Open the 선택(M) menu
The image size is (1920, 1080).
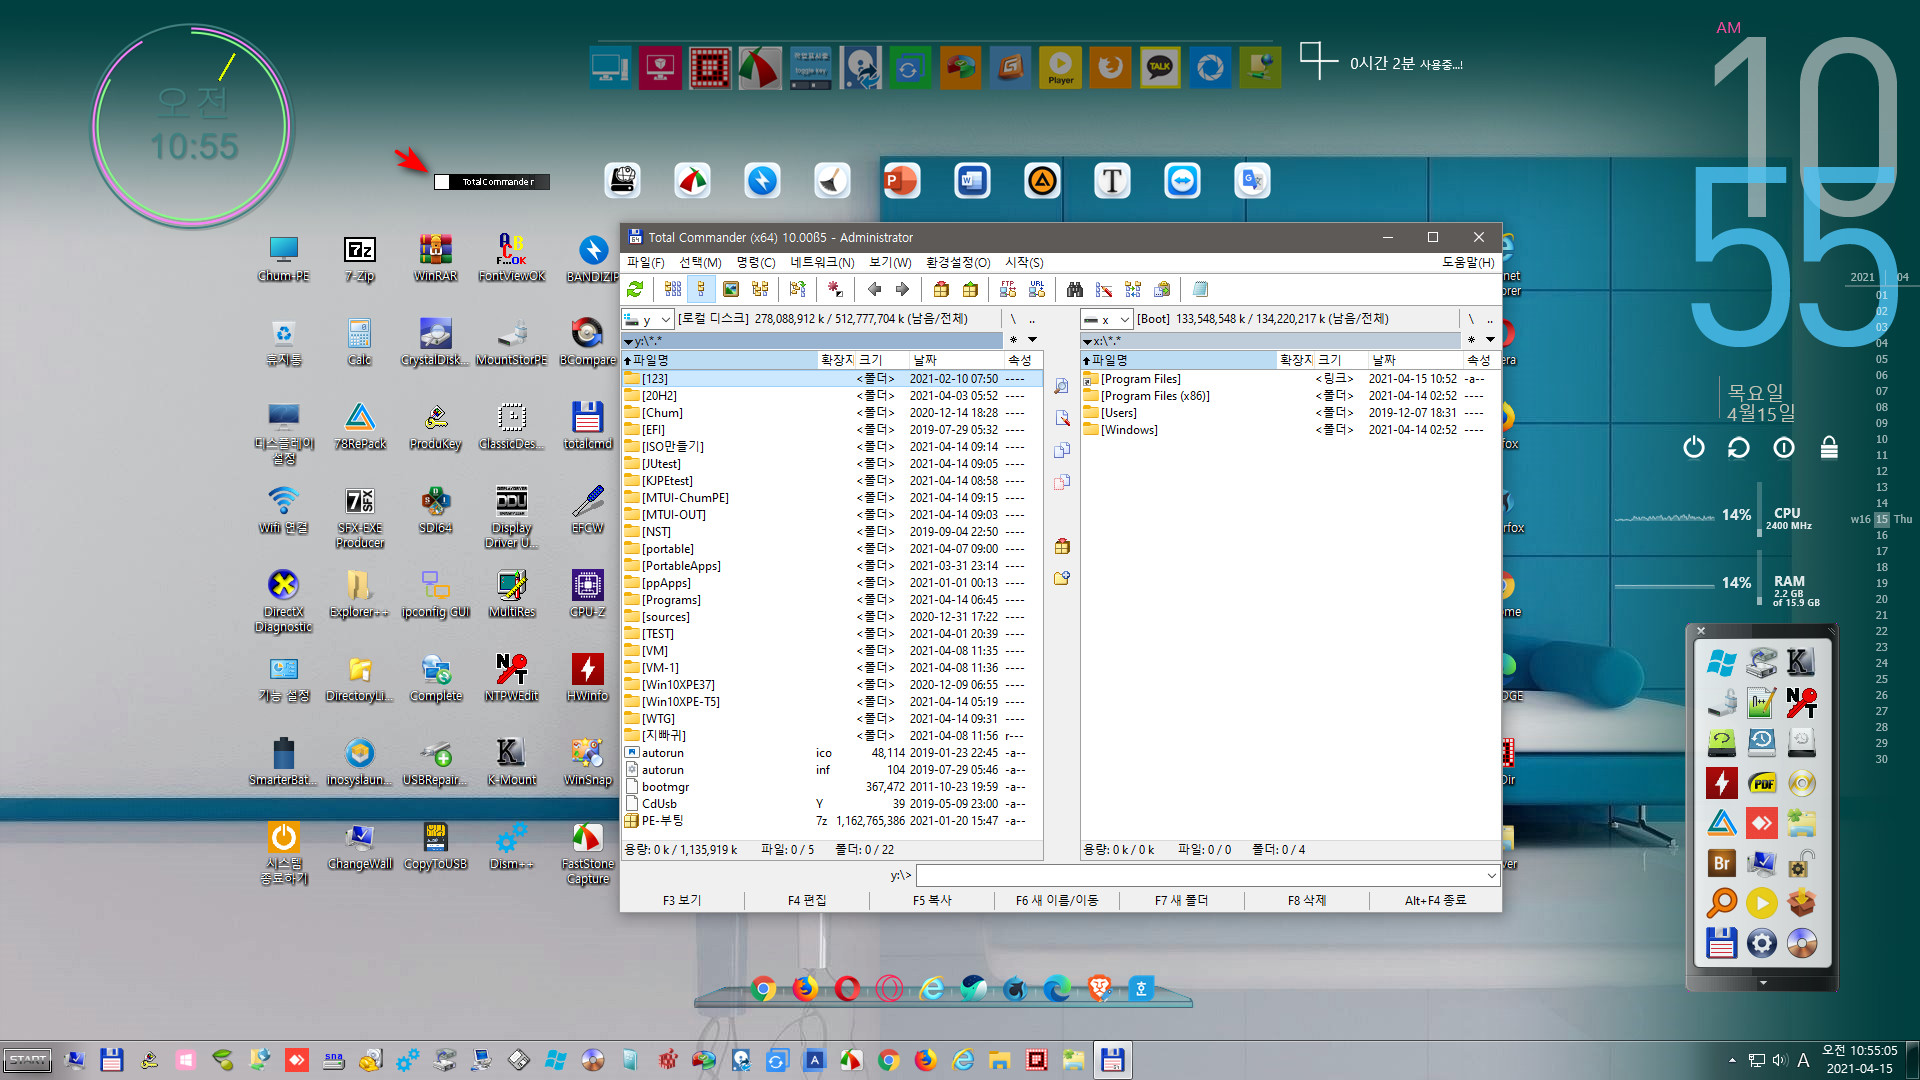coord(700,262)
